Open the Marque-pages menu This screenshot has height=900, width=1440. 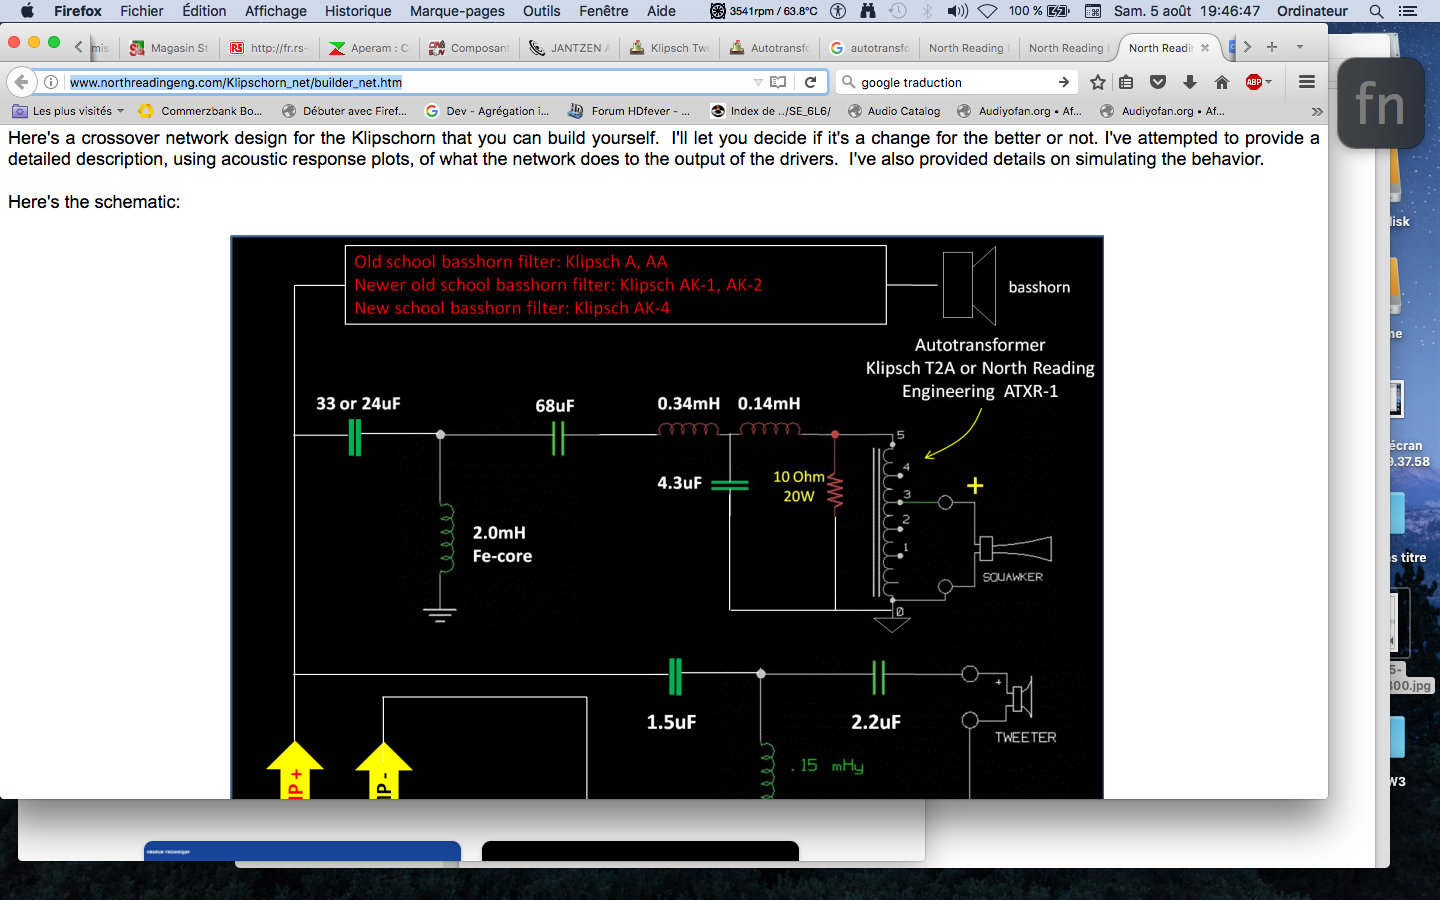(457, 11)
